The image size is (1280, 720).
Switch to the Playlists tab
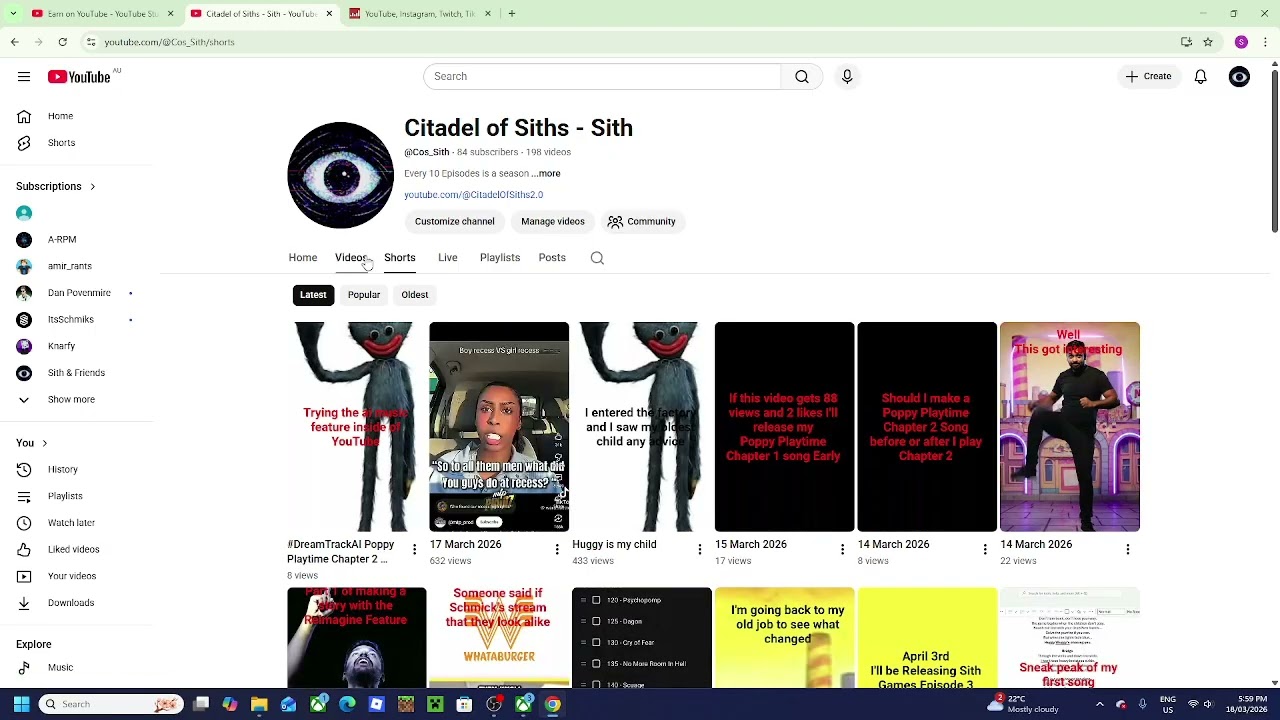(500, 258)
